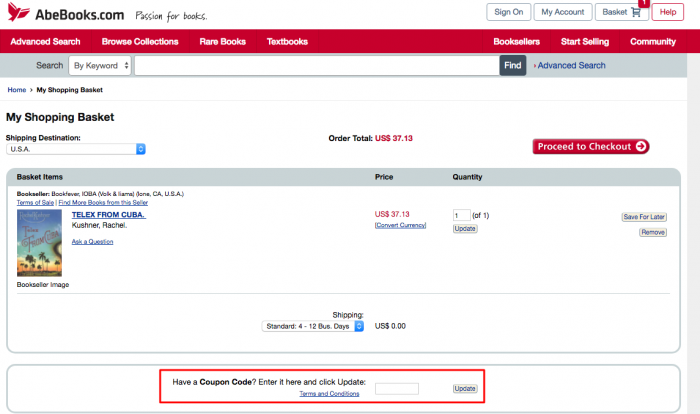Open Booksellers menu item
Image resolution: width=700 pixels, height=414 pixels.
tap(517, 42)
